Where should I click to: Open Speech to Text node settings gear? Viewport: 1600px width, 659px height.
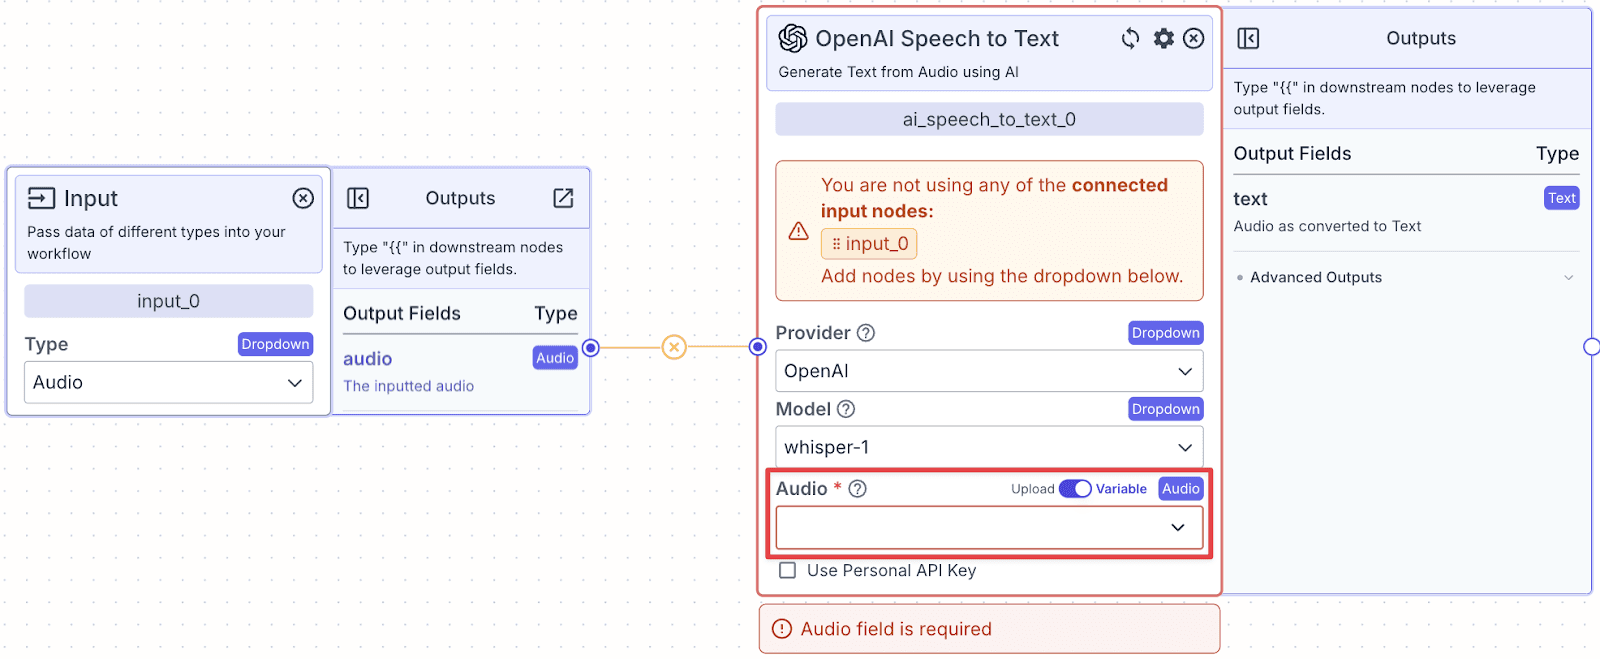(1164, 38)
